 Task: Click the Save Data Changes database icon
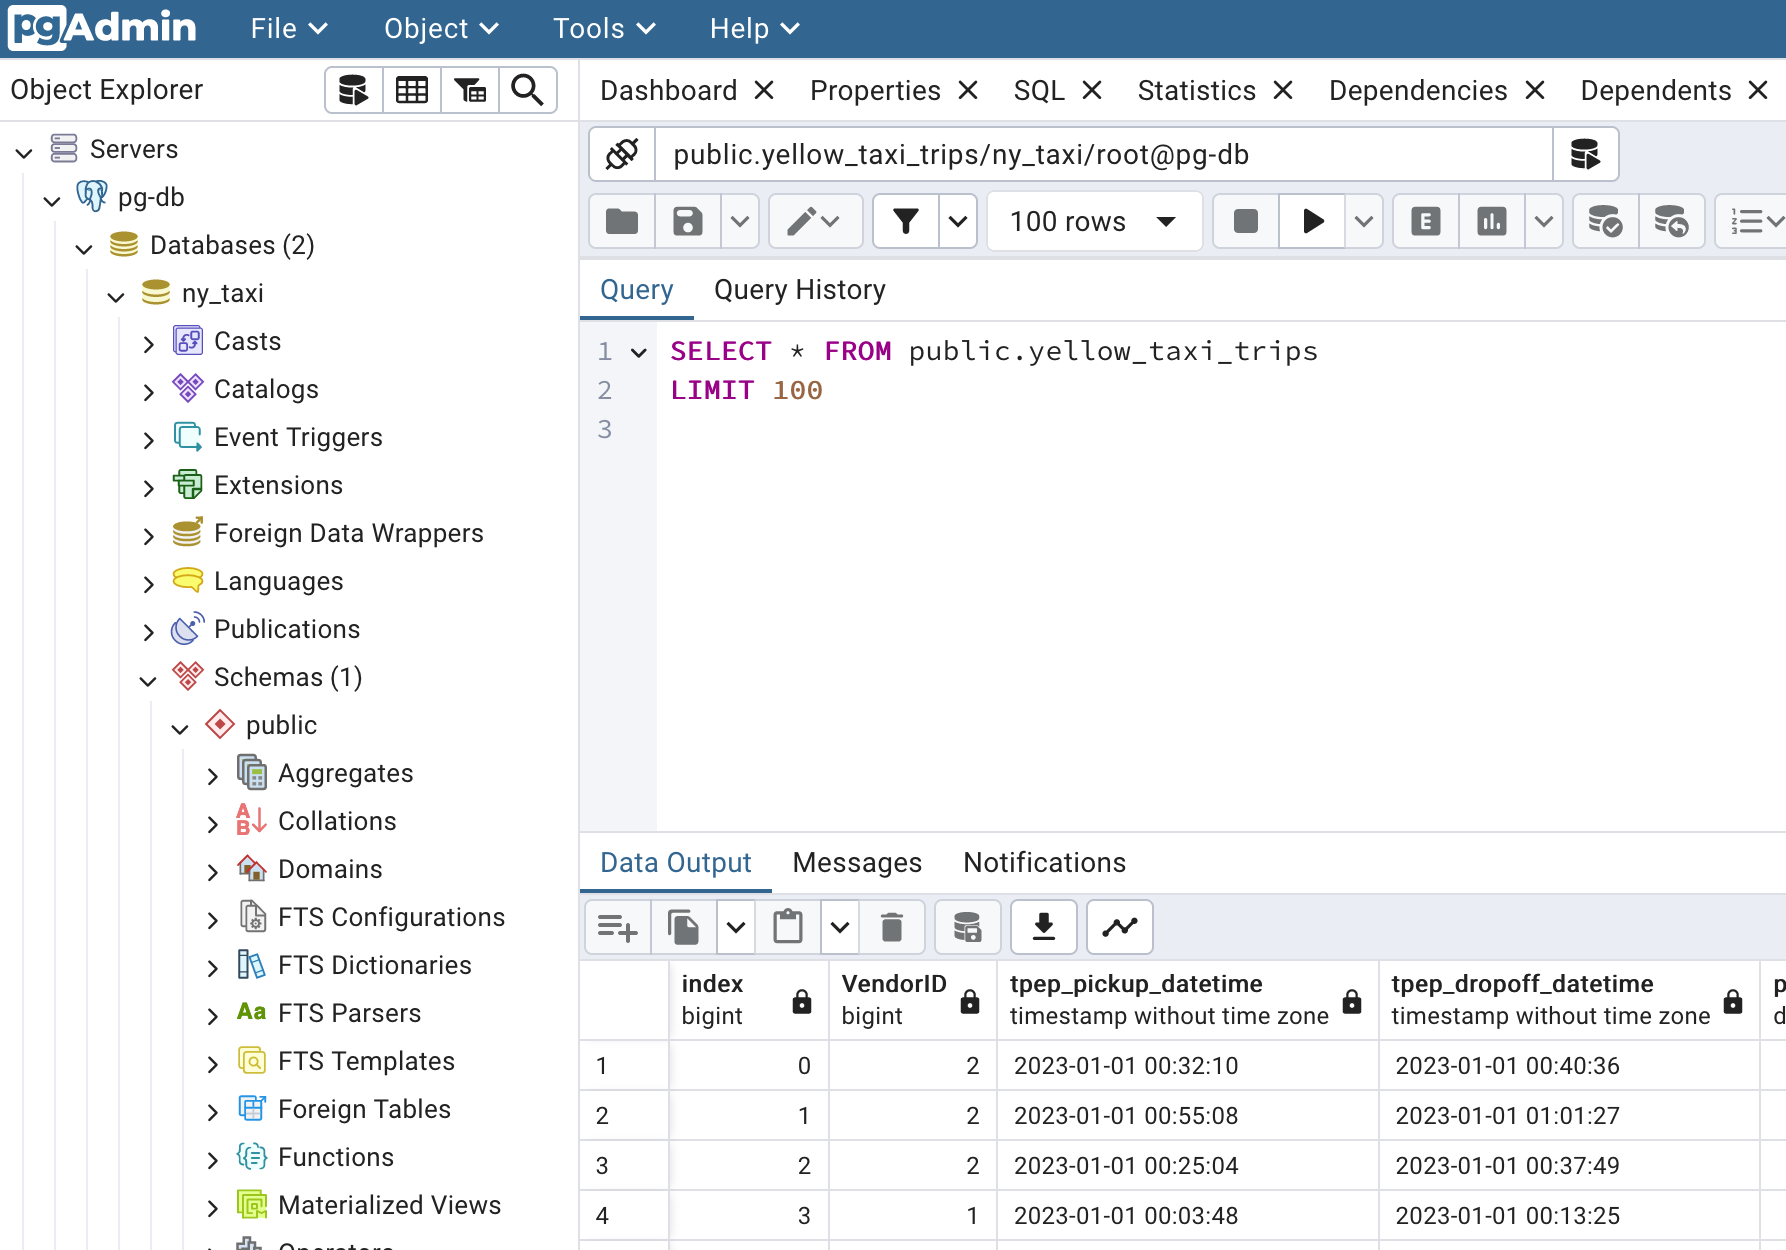[x=967, y=928]
